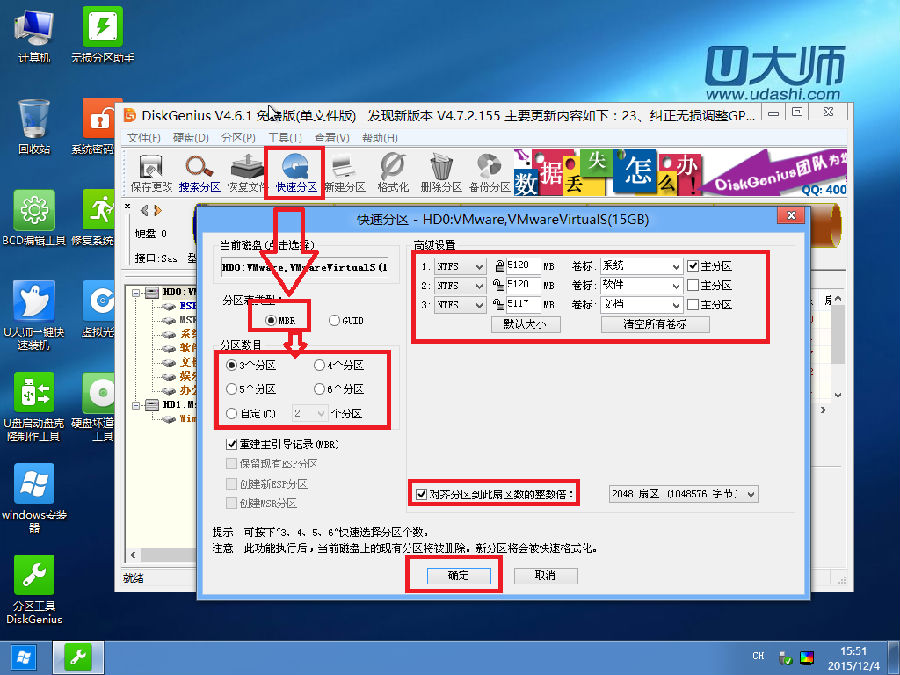Image resolution: width=900 pixels, height=675 pixels.
Task: Click the size field for partition 1
Action: coord(523,266)
